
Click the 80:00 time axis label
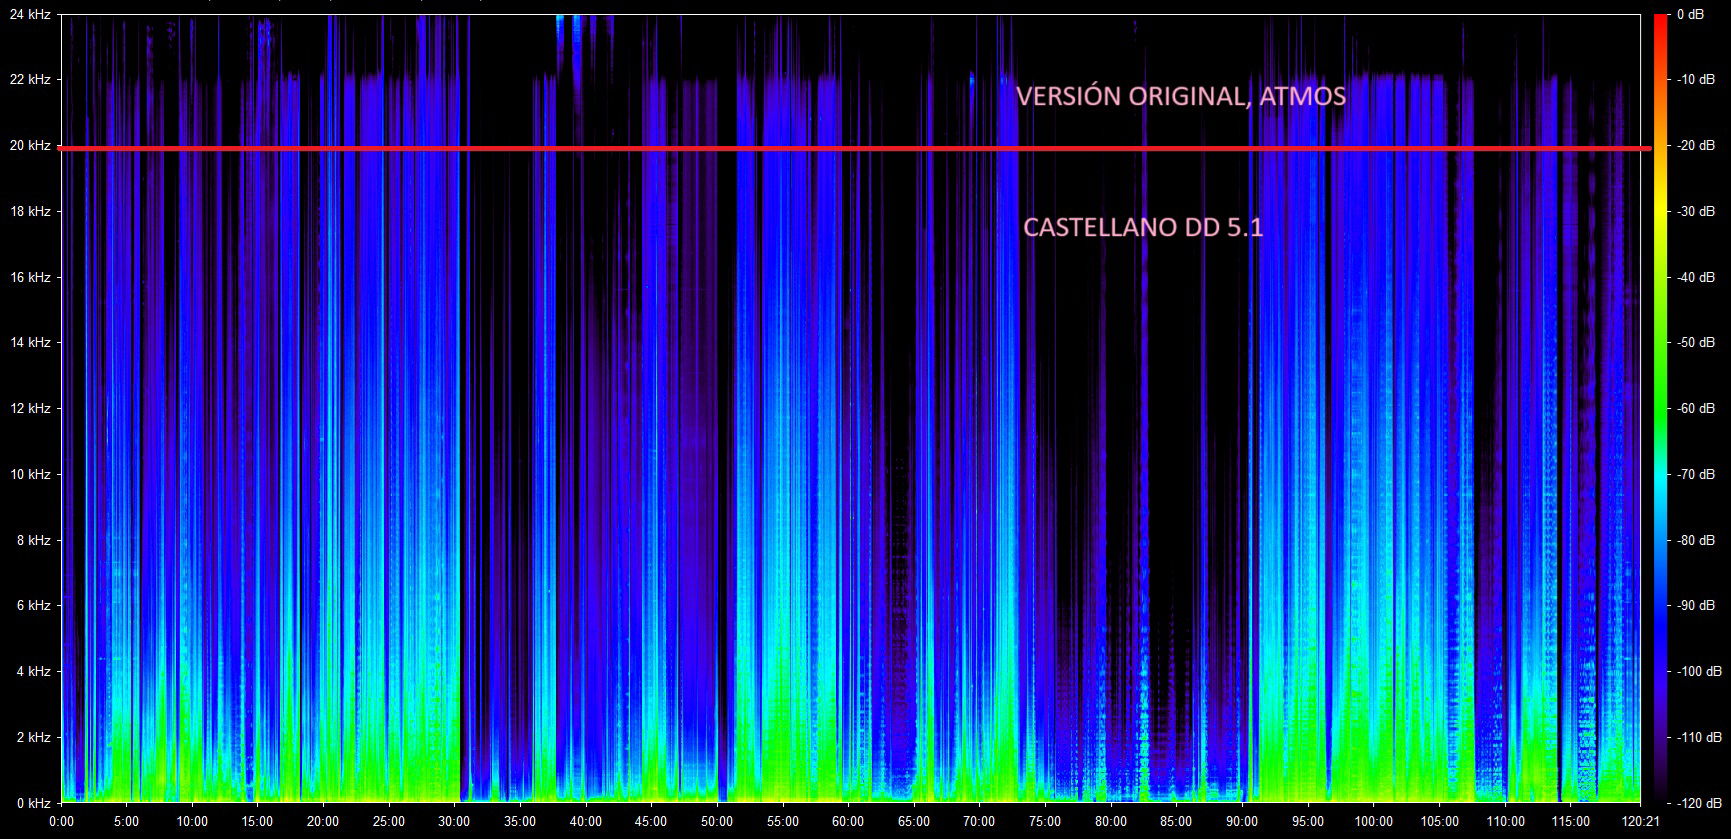[x=1111, y=822]
